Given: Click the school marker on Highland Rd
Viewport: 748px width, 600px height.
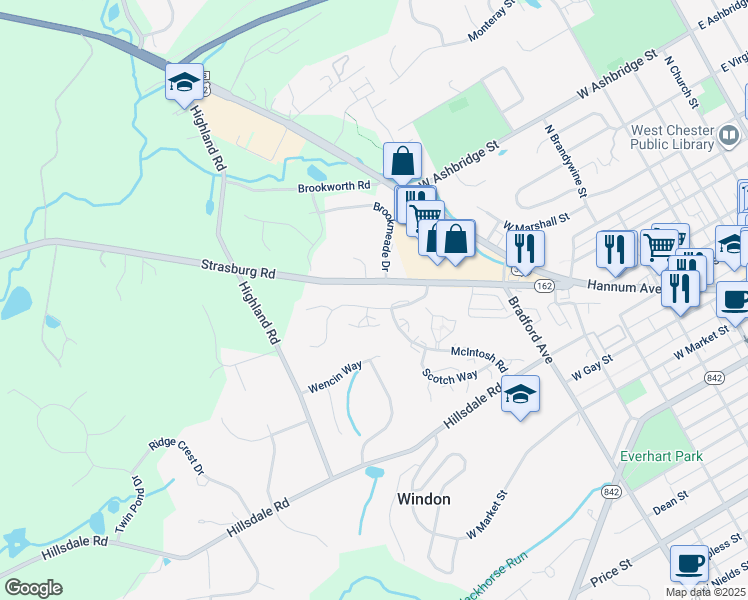Looking at the screenshot, I should pos(184,82).
